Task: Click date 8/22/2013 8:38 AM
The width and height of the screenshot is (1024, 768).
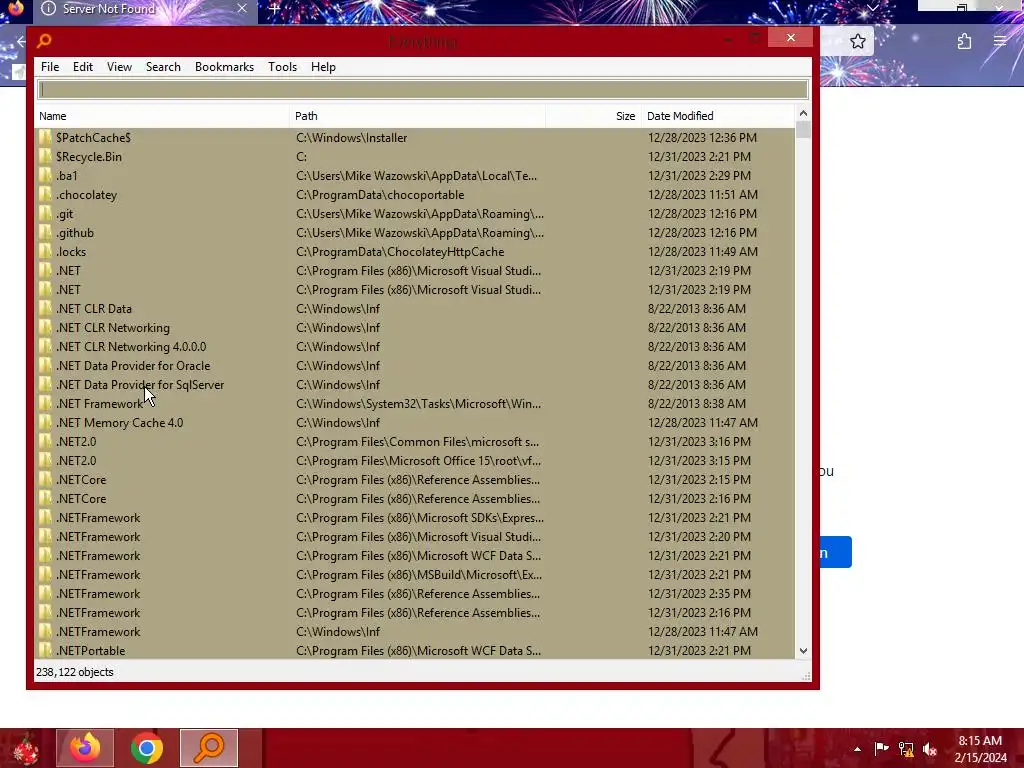Action: (x=696, y=404)
